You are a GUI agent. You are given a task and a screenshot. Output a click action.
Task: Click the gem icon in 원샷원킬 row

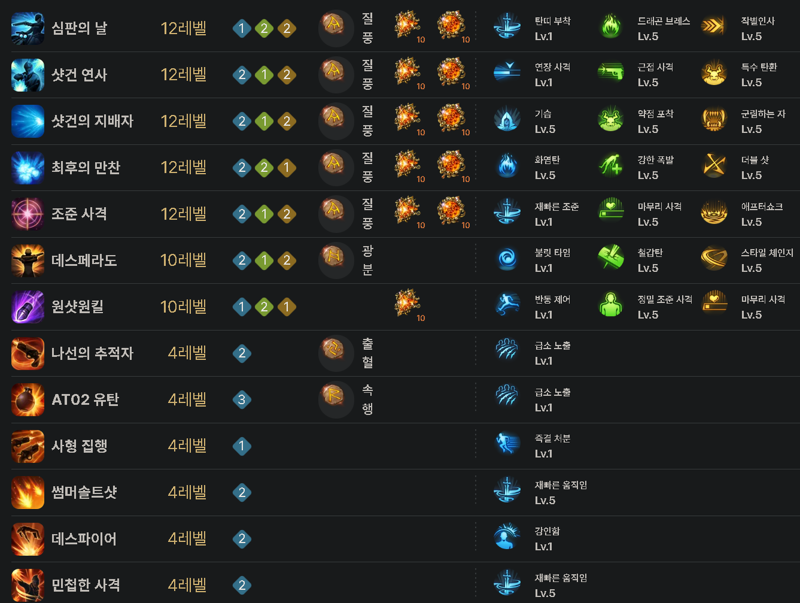408,303
